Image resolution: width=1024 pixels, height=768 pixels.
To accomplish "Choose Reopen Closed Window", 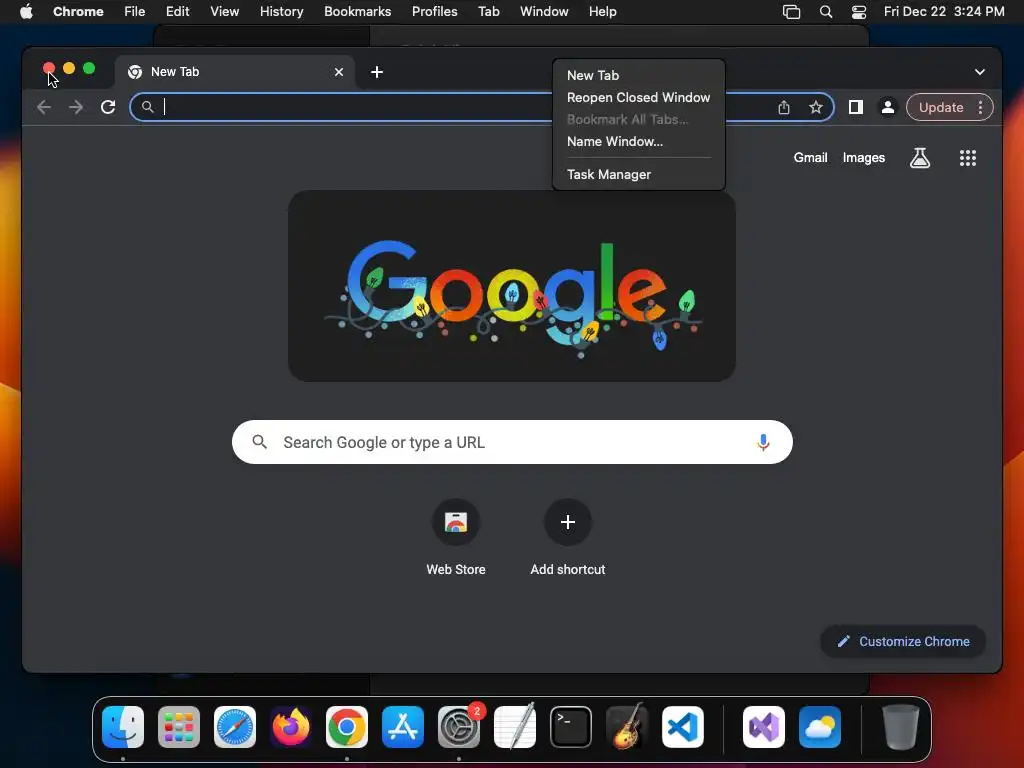I will (x=639, y=97).
